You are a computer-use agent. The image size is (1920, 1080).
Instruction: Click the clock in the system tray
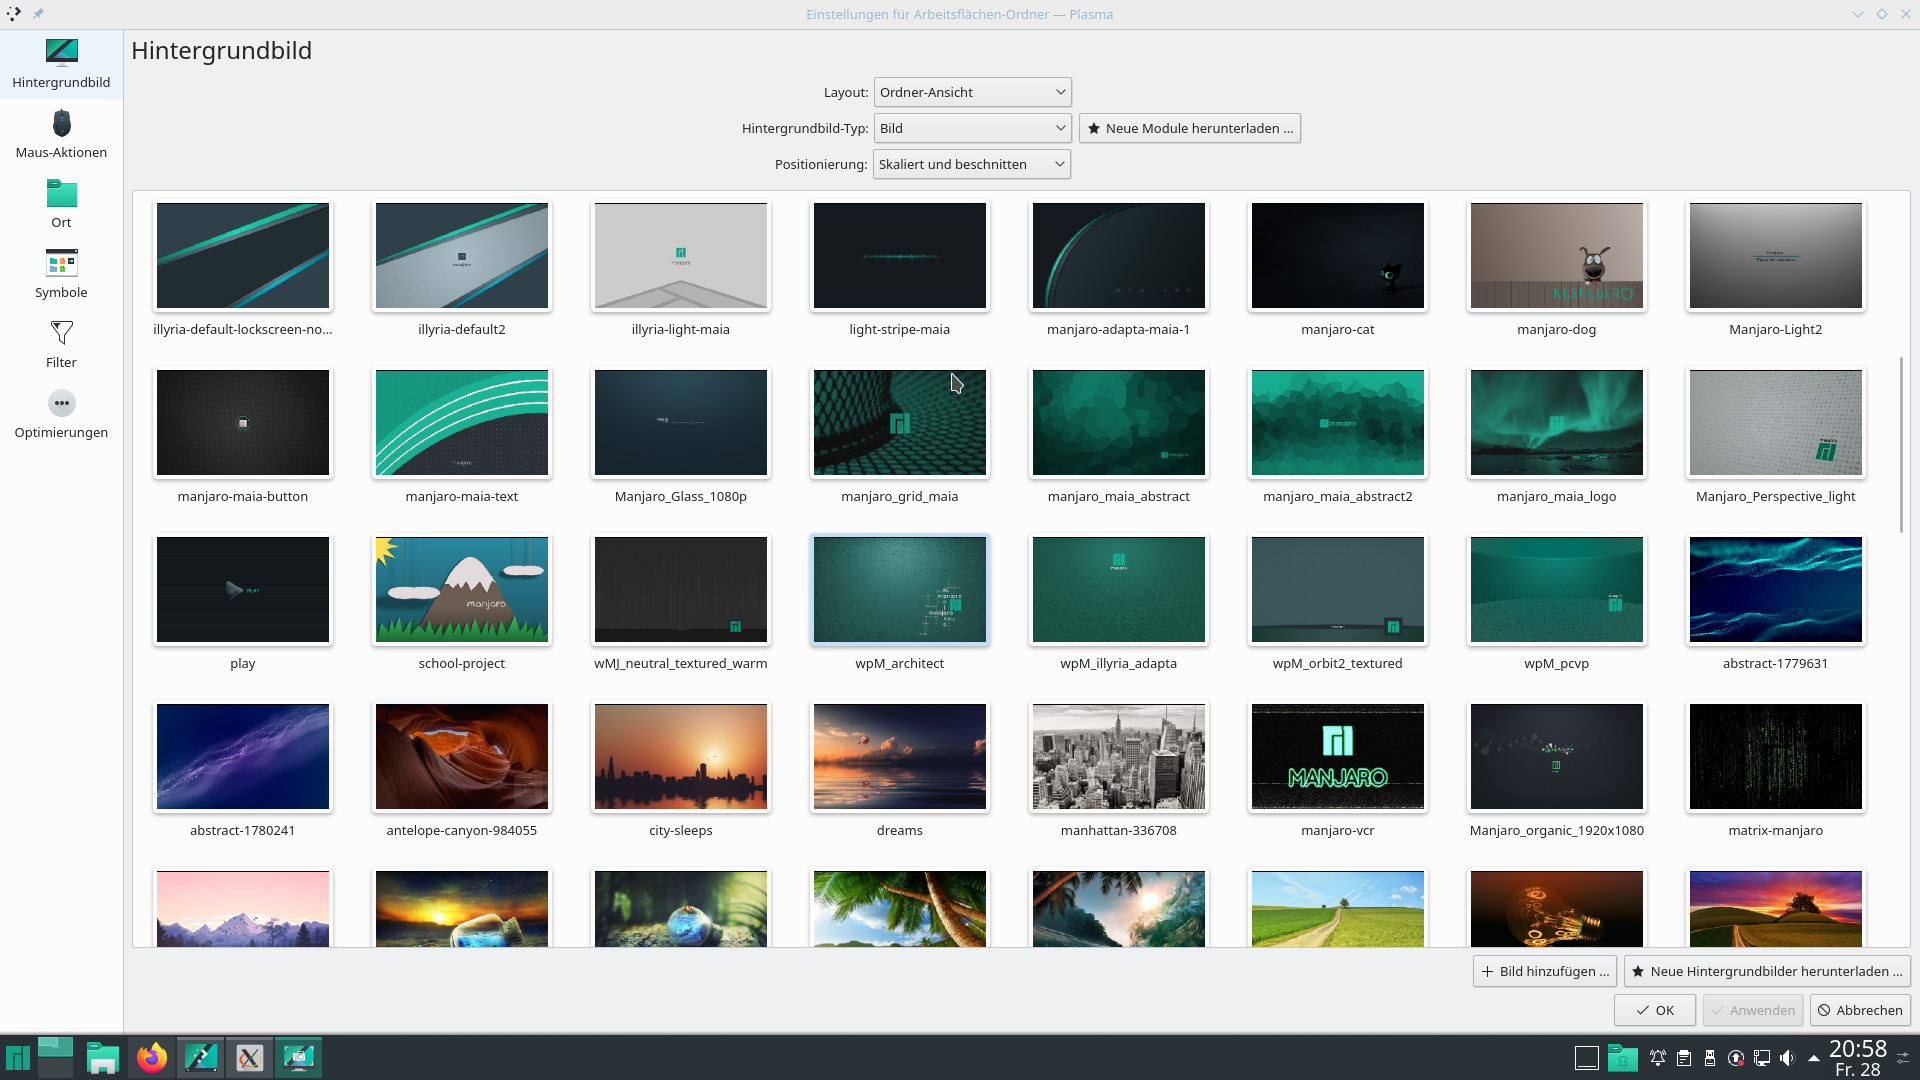[x=1858, y=1058]
